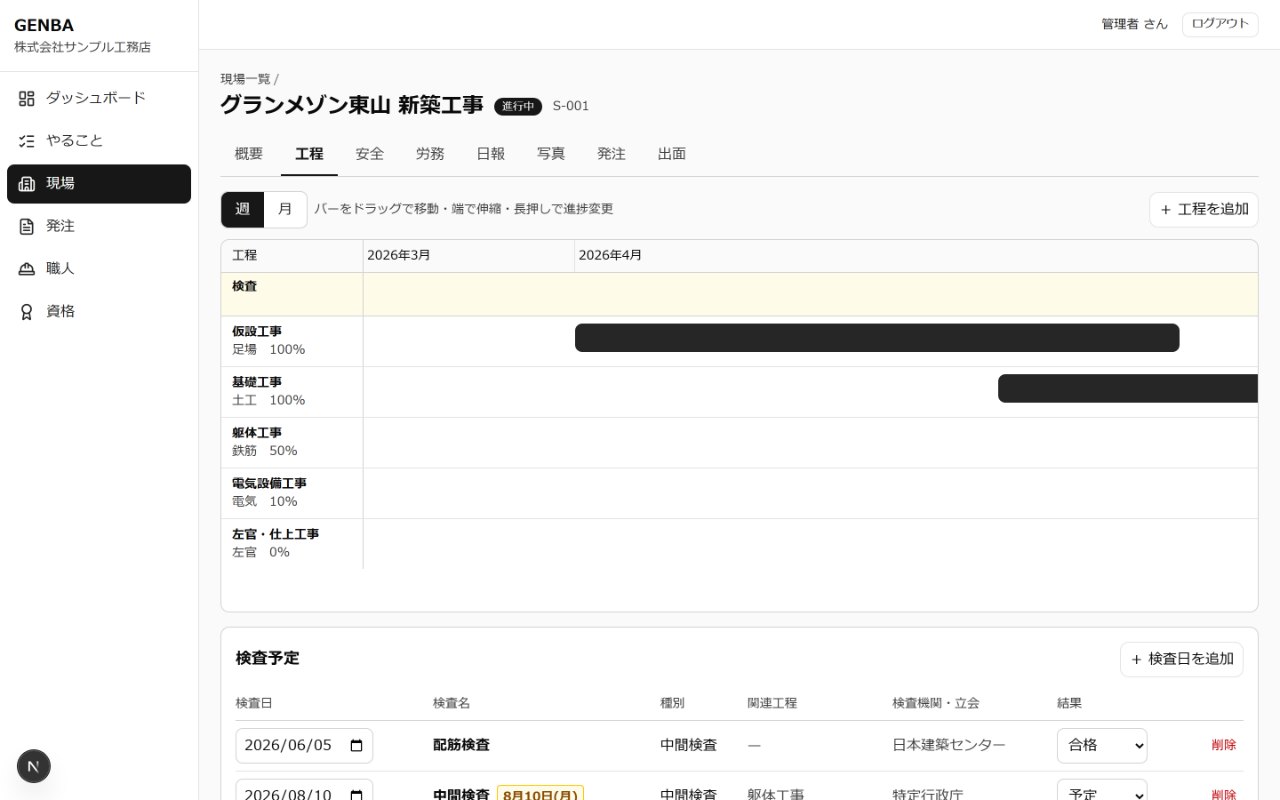1280x800 pixels.
Task: Click the 発注 document icon in sidebar
Action: point(27,226)
